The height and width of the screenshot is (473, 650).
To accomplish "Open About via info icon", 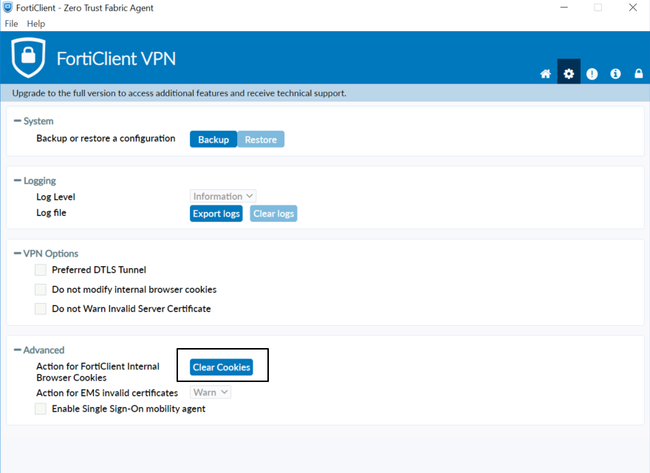I will (x=616, y=74).
